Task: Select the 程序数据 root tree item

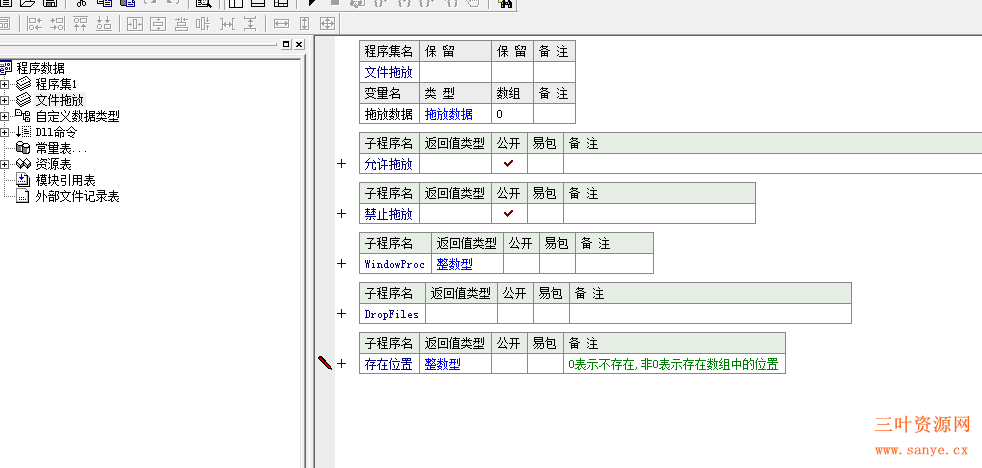Action: 40,68
